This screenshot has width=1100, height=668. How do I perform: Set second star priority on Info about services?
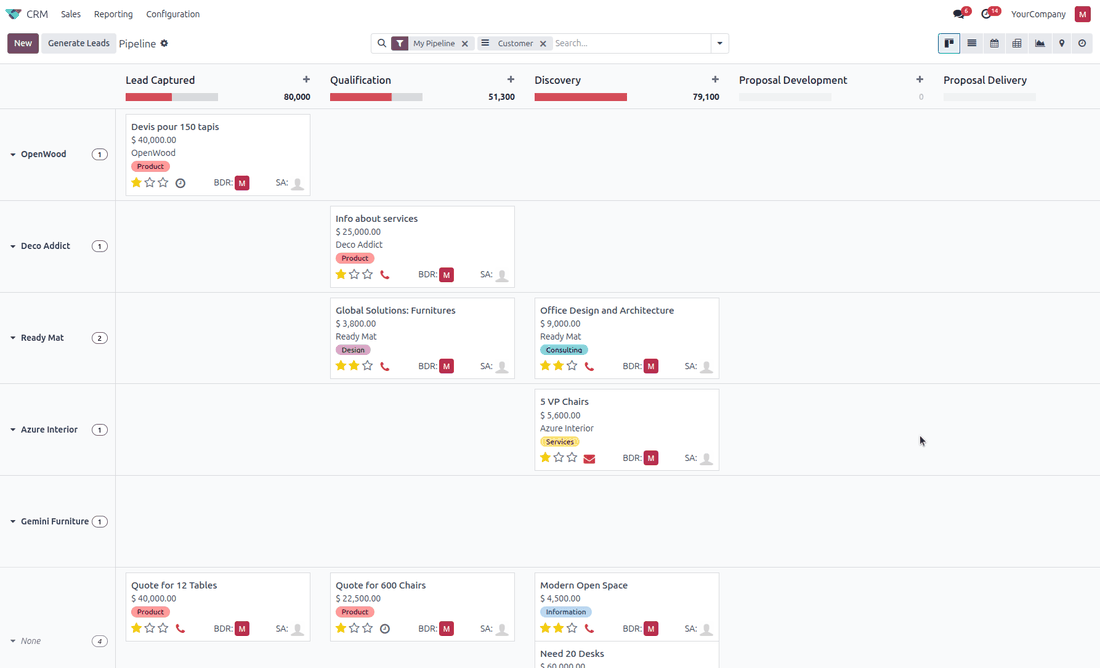pyautogui.click(x=354, y=274)
